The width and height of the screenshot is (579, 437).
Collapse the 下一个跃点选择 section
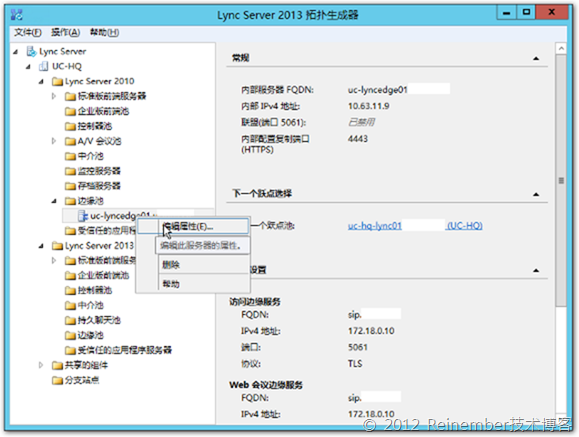point(536,194)
